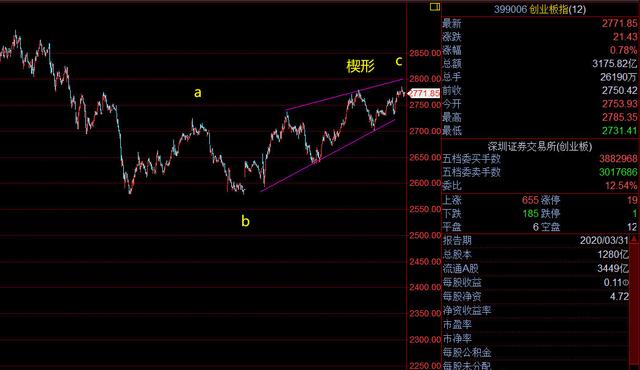Click the 2600.00 price axis label
640x370 pixels.
click(x=425, y=183)
